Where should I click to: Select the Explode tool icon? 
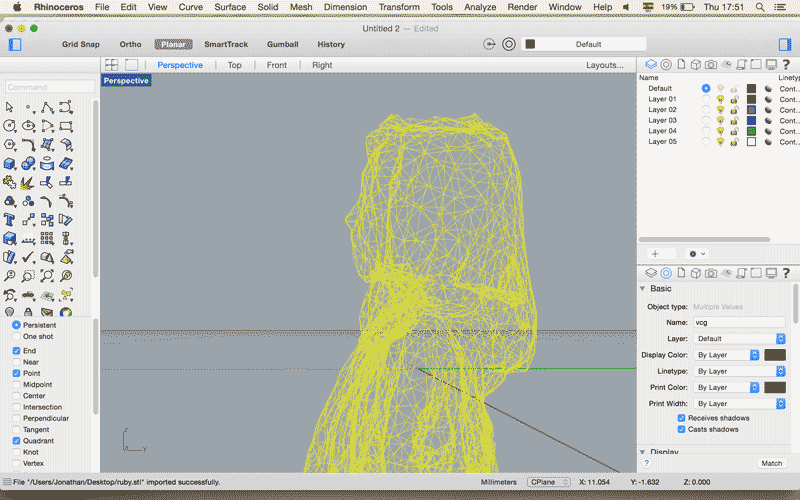[x=28, y=182]
